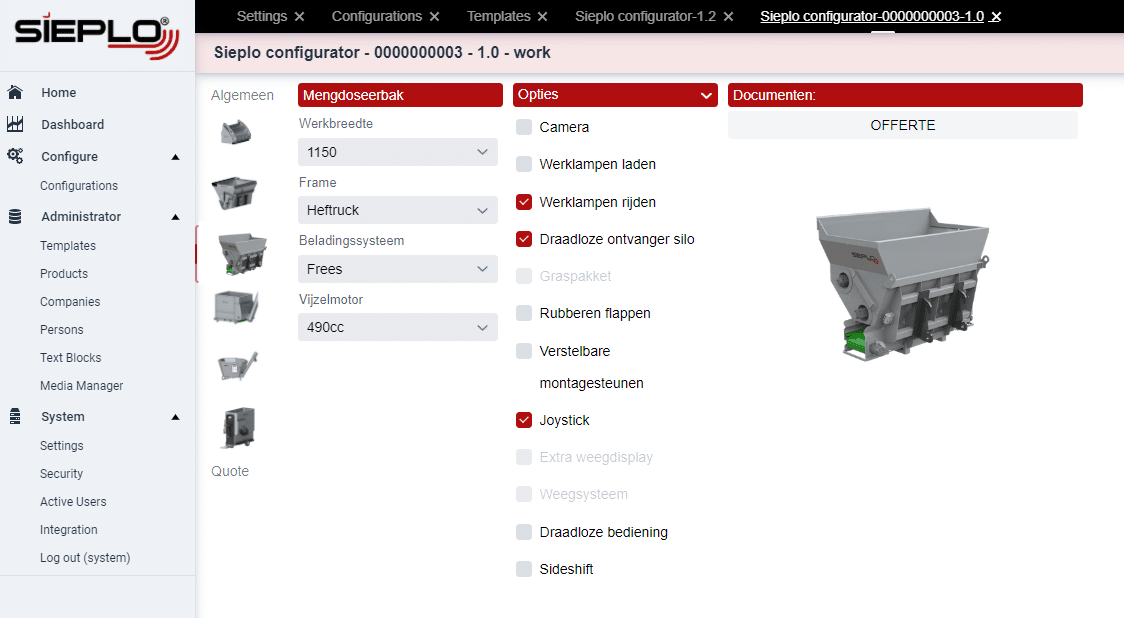Open the Werkbreedte 1150 dropdown

[x=398, y=152]
